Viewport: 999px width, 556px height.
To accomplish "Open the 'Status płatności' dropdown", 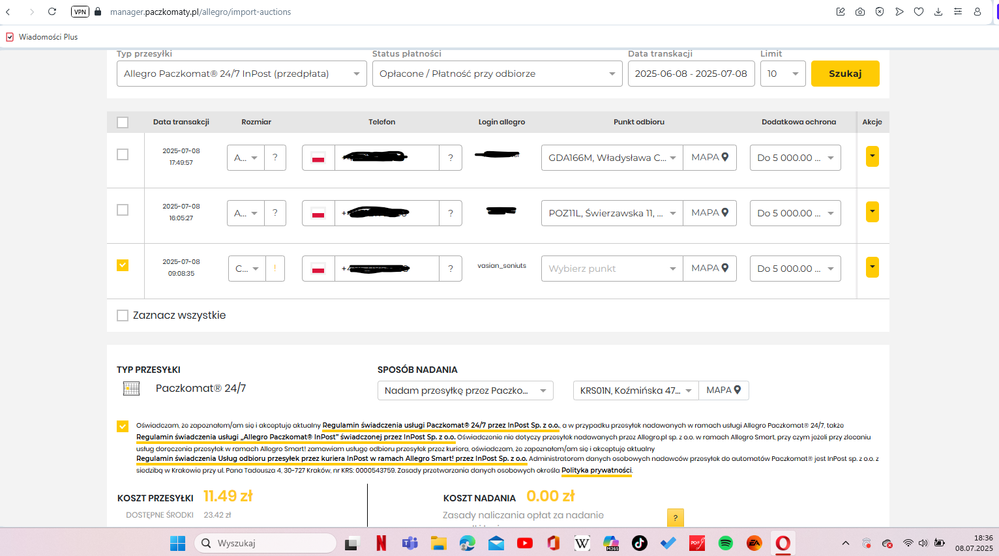I will 497,74.
